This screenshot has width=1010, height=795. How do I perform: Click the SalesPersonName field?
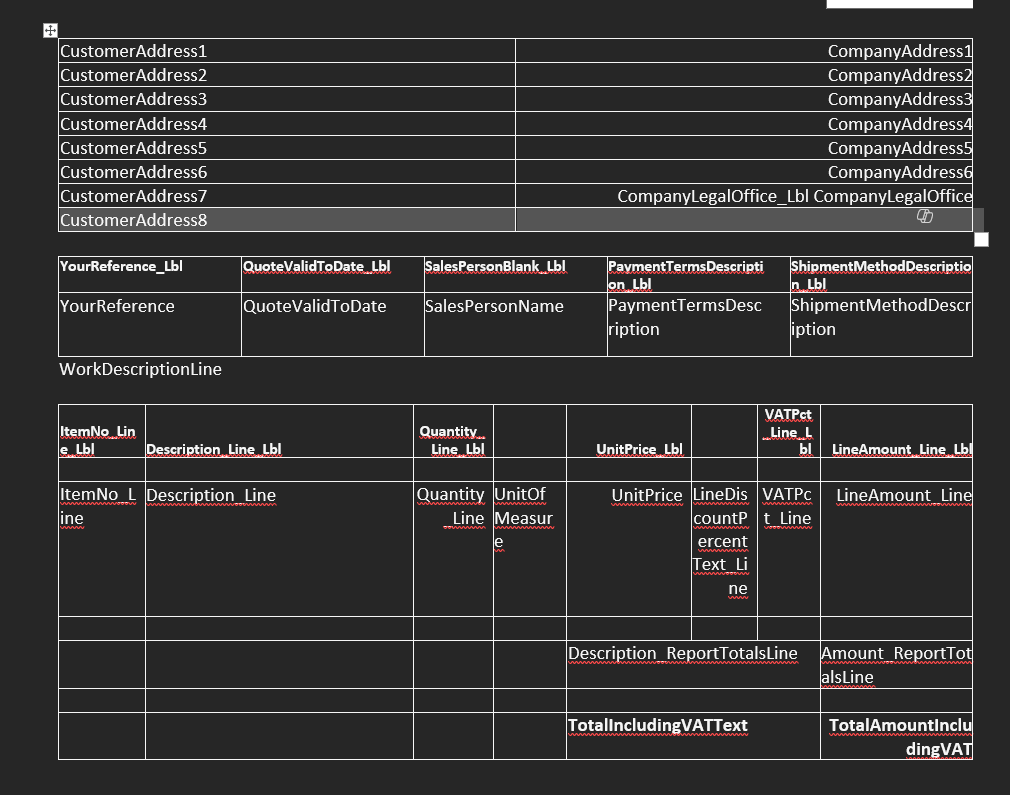click(x=494, y=306)
